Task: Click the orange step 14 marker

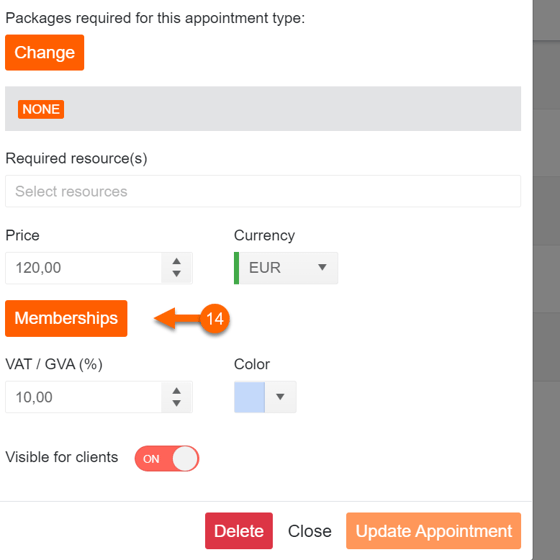Action: pos(214,319)
